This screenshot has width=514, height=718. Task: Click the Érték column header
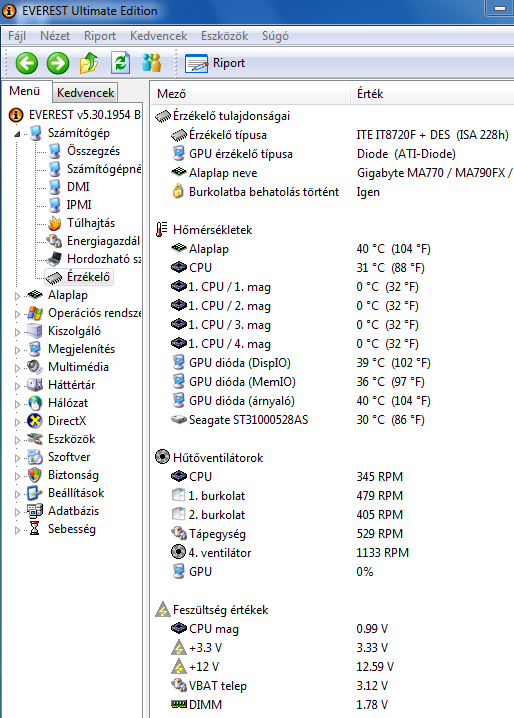tap(432, 94)
